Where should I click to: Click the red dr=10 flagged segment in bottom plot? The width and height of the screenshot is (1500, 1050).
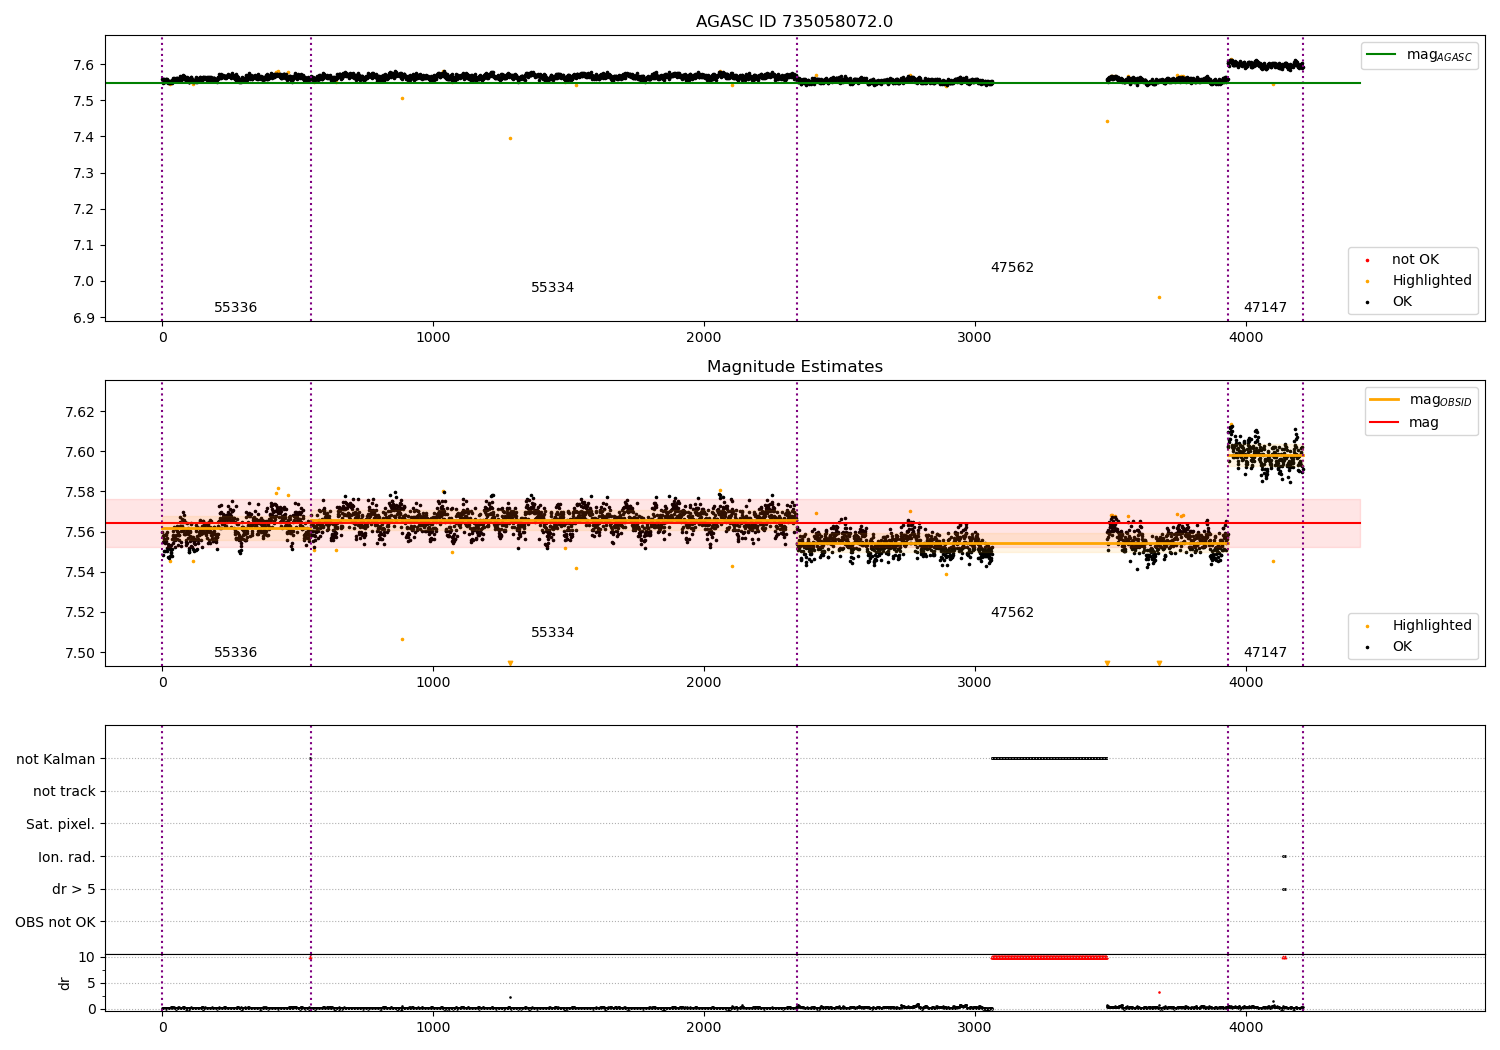(x=1049, y=958)
